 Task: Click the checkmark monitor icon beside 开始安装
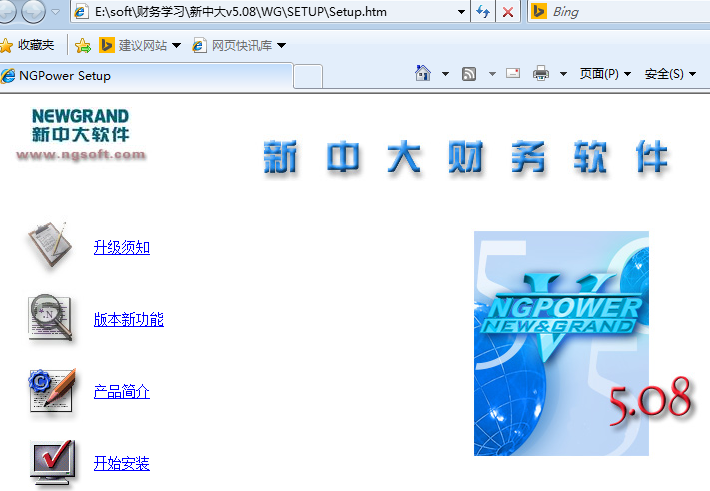[x=53, y=463]
